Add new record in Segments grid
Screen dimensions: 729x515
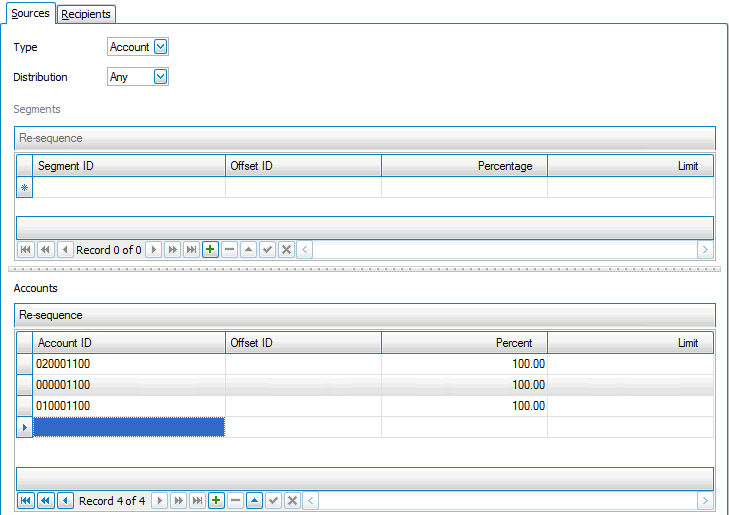coord(210,250)
